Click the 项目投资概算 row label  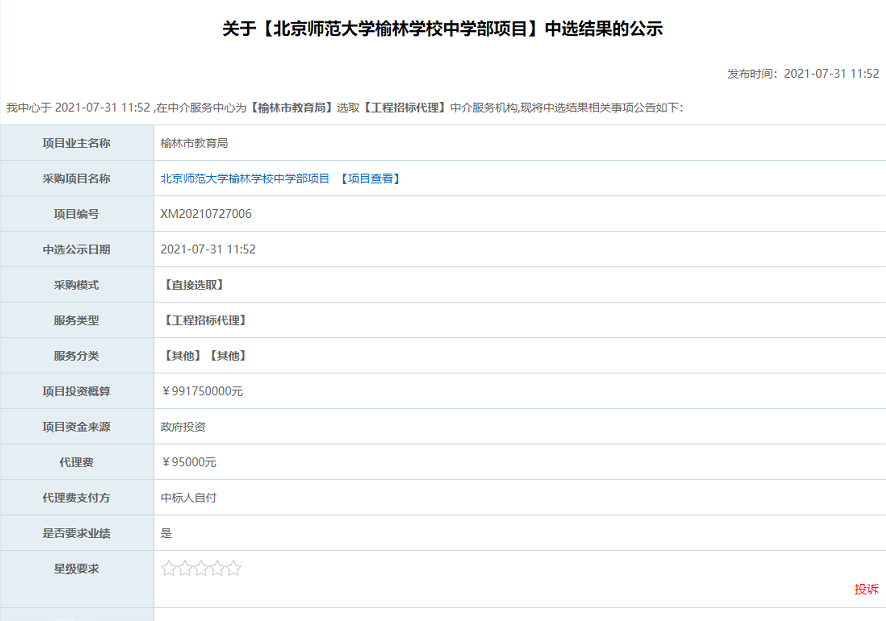[x=76, y=392]
